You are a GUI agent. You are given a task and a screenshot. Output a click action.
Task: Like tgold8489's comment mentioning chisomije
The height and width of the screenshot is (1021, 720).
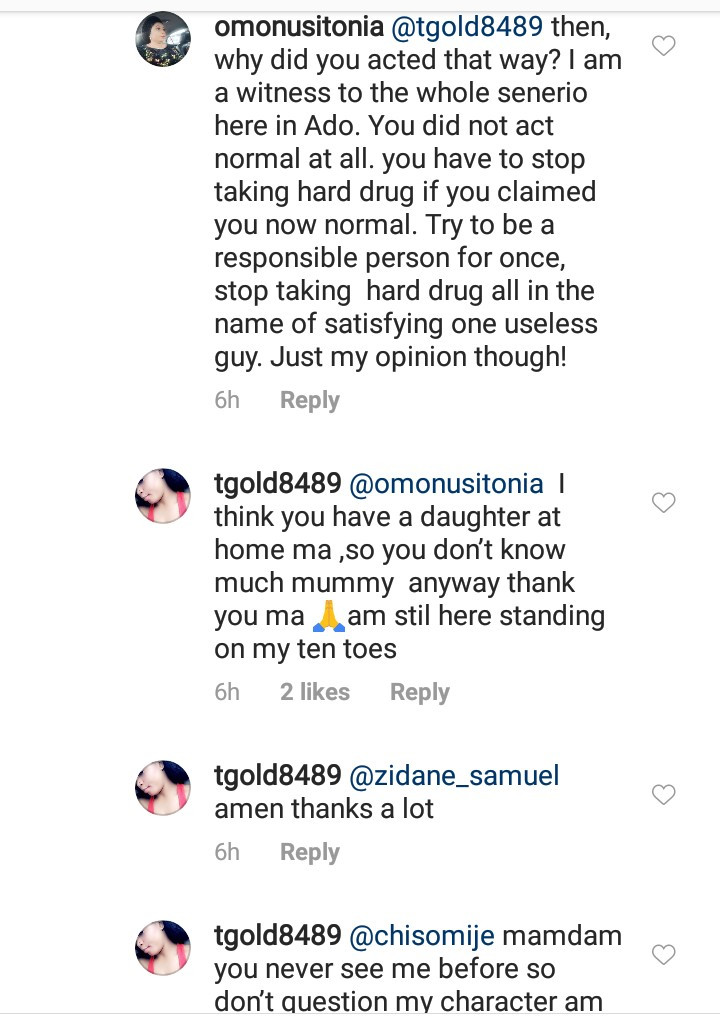[663, 954]
